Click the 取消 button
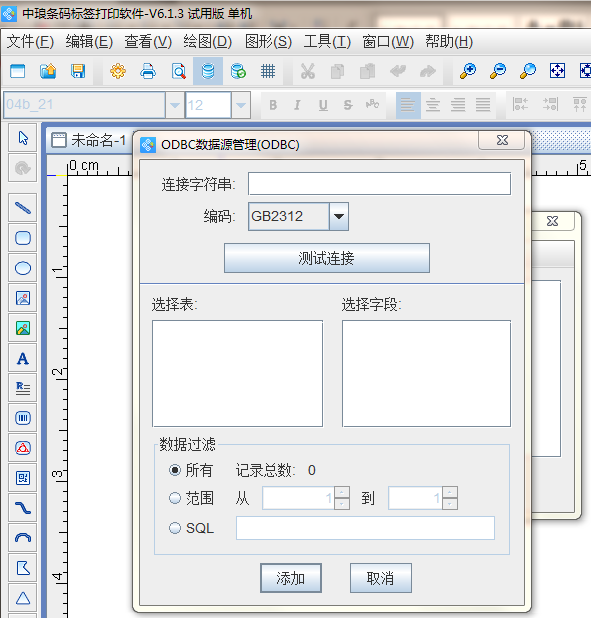The height and width of the screenshot is (618, 591). (381, 578)
